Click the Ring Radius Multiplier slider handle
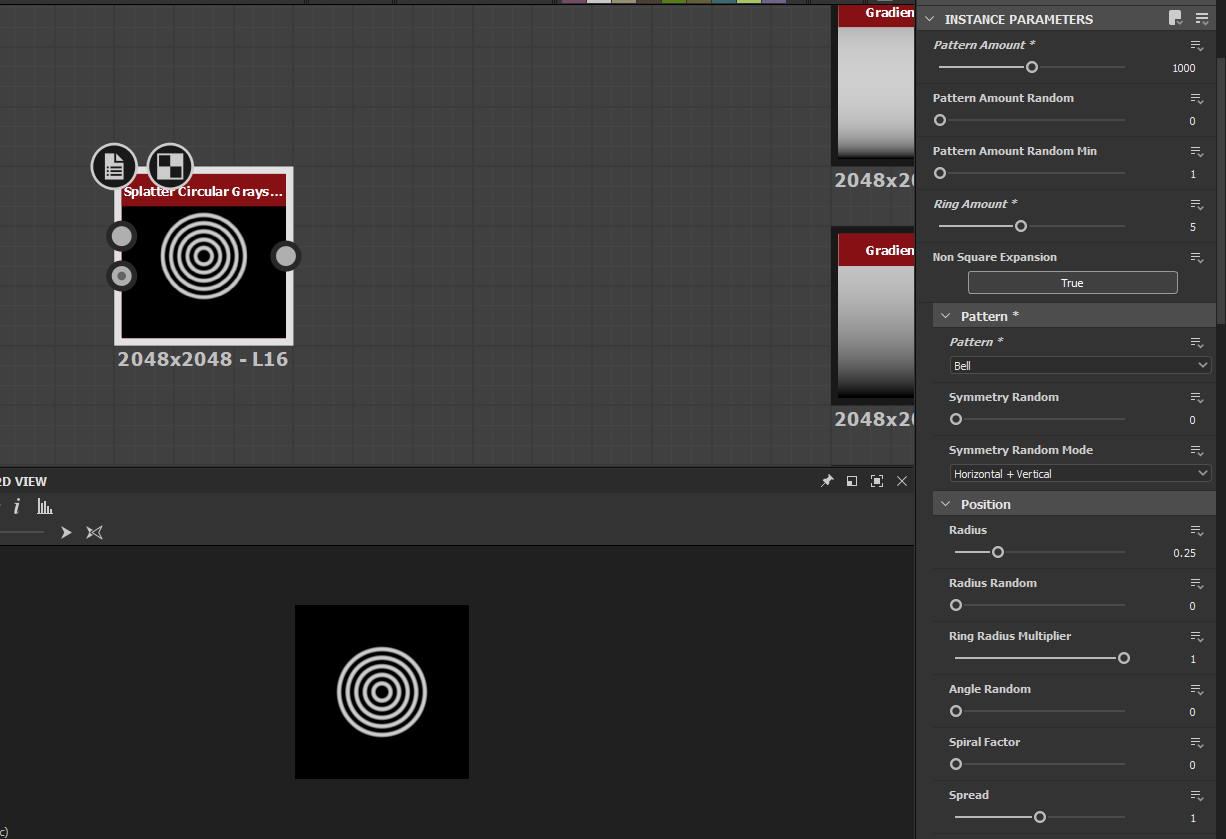 [x=1124, y=658]
